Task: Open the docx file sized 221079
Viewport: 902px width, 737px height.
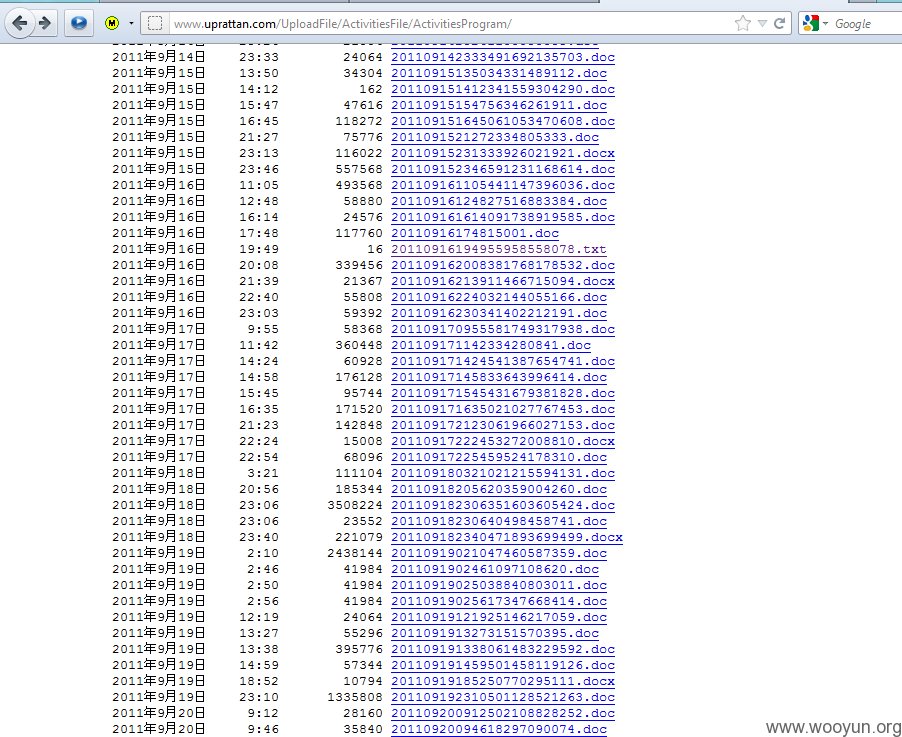Action: tap(507, 538)
